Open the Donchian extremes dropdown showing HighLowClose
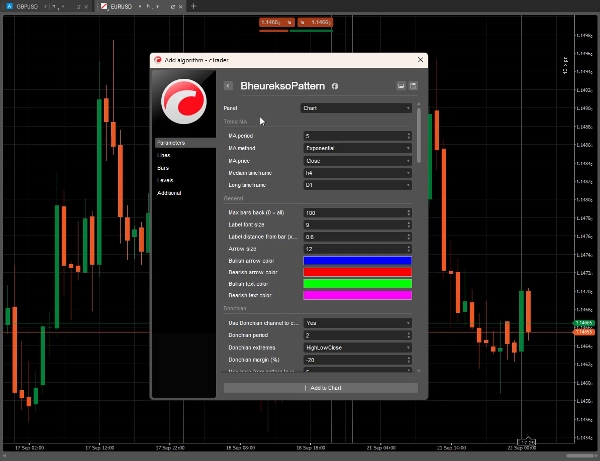 [358, 348]
